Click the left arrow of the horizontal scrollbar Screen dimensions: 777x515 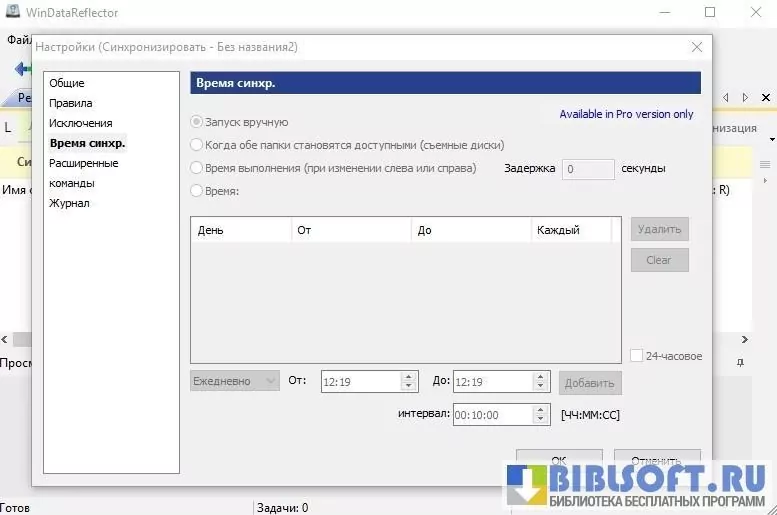(5, 340)
